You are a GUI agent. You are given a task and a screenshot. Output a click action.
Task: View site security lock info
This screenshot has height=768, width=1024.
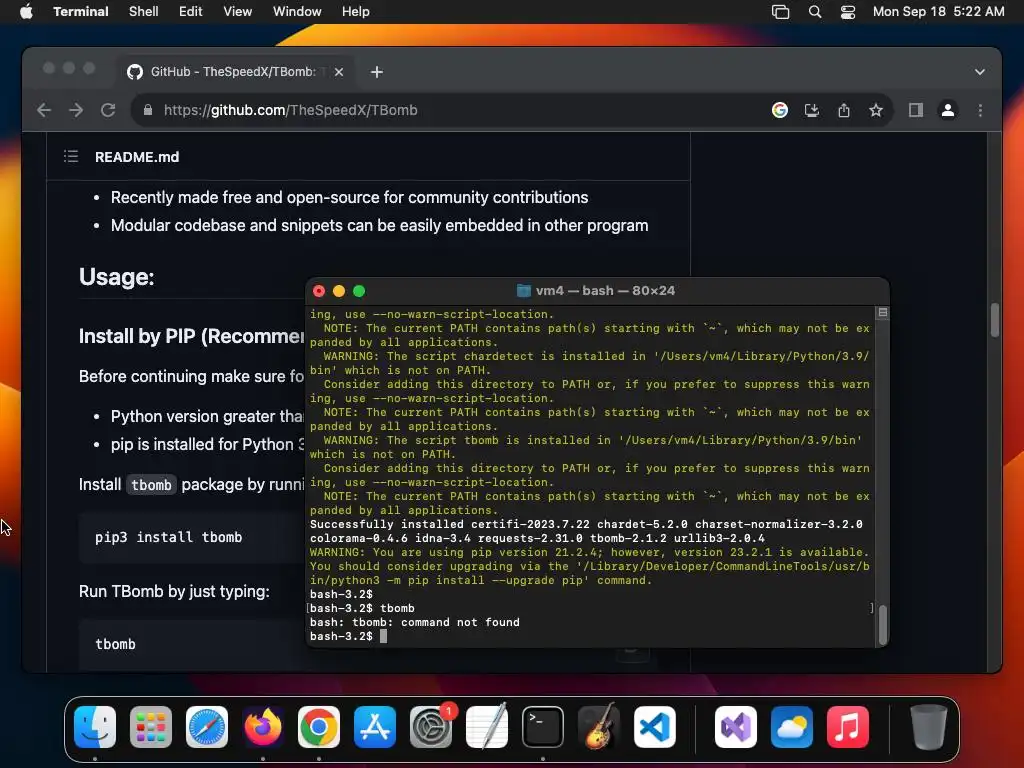click(148, 110)
